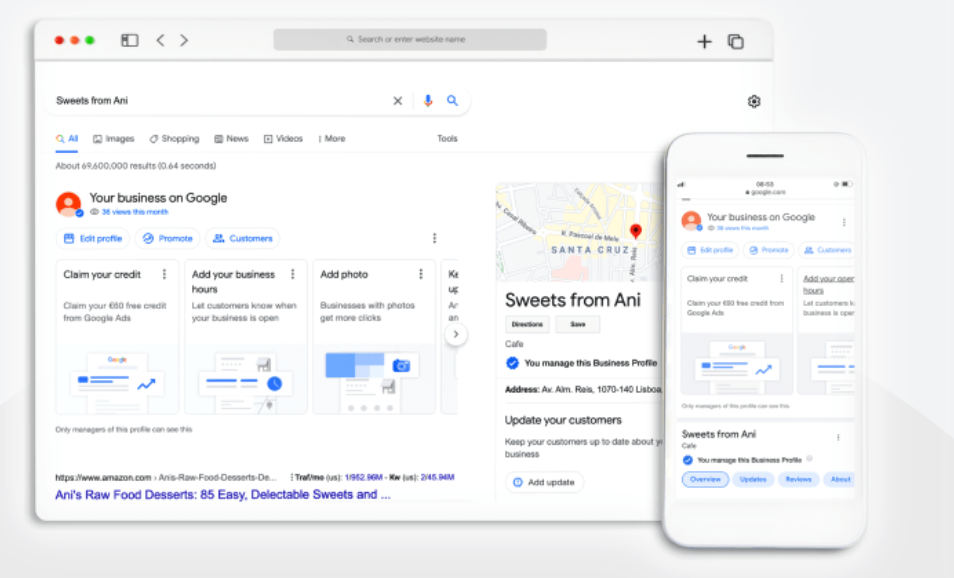954x578 pixels.
Task: Click the microphone voice search icon
Action: pos(428,101)
